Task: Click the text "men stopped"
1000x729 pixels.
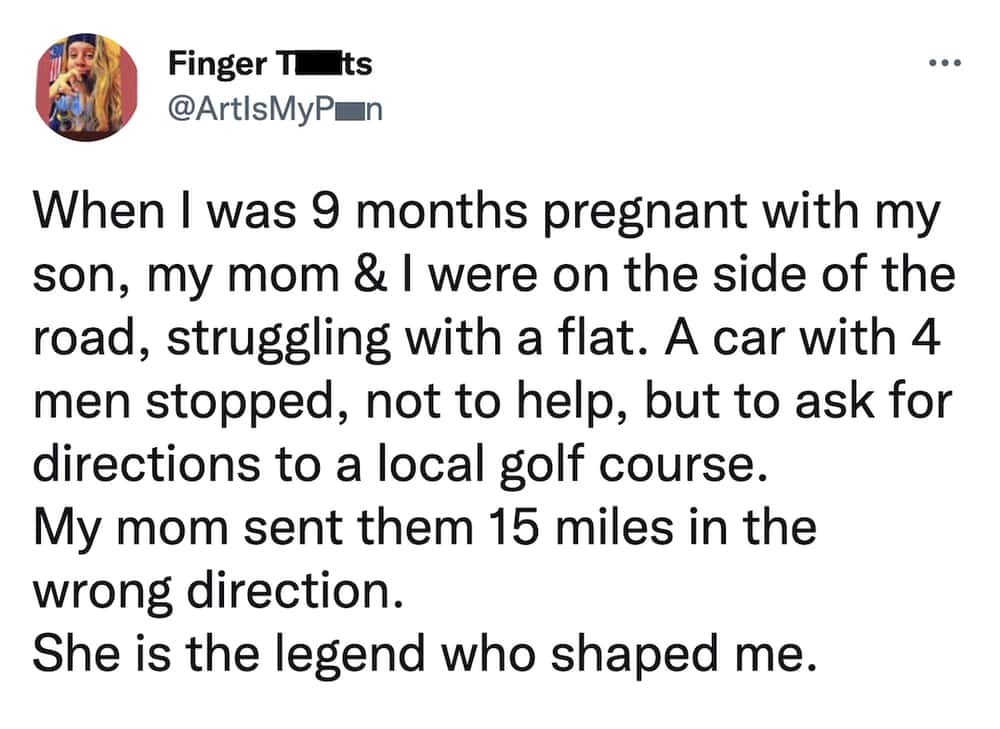Action: (183, 403)
